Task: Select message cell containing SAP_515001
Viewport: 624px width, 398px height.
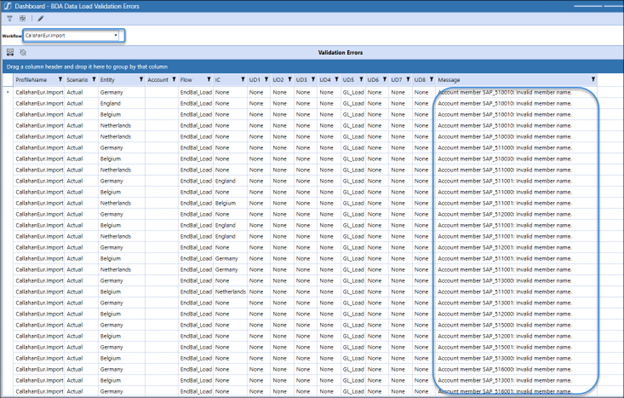Action: click(x=516, y=347)
